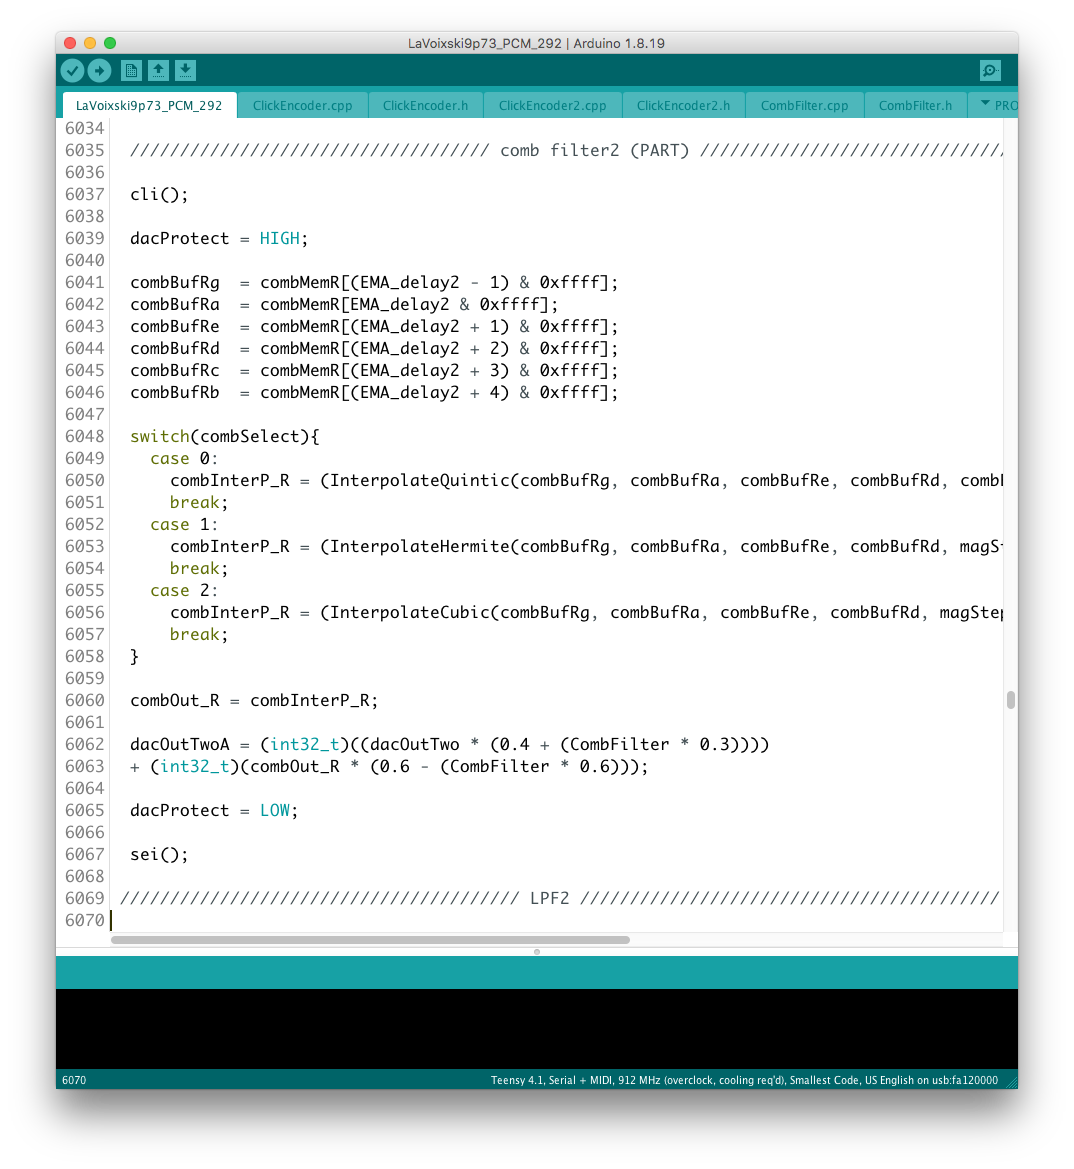1074x1169 pixels.
Task: Switch to the ClickEncoder.h tab
Action: (x=425, y=105)
